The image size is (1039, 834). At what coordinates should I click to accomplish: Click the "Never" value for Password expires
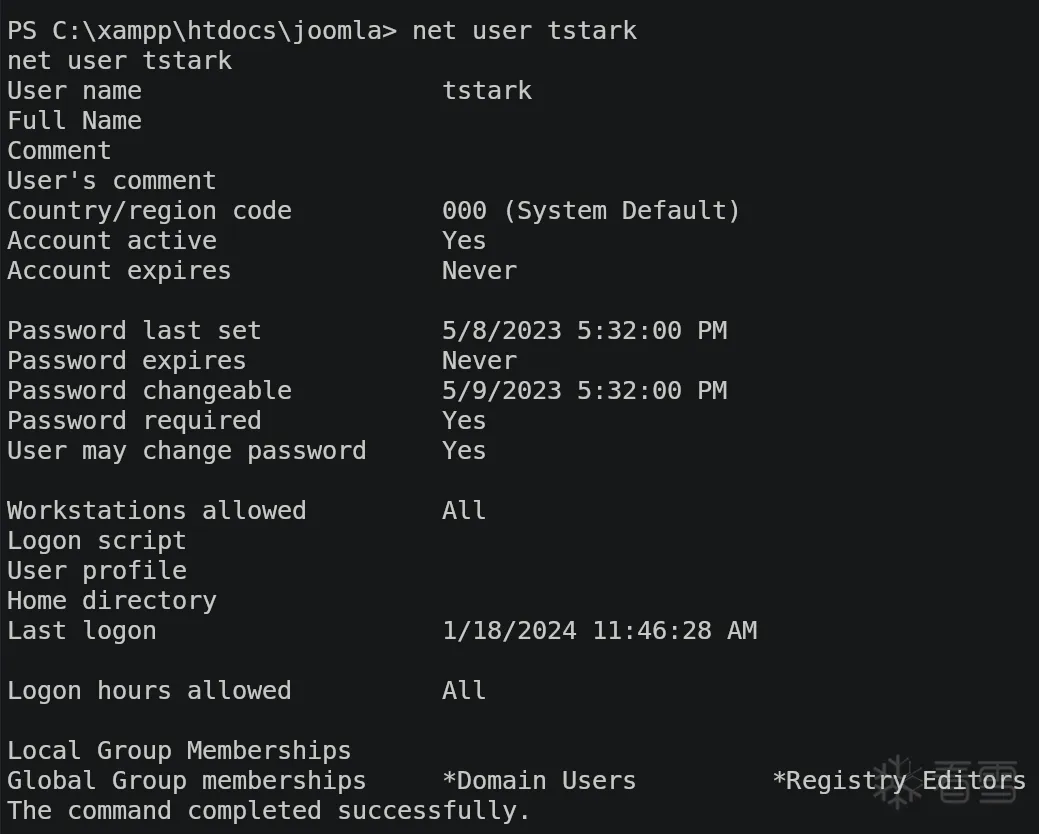[x=479, y=360]
